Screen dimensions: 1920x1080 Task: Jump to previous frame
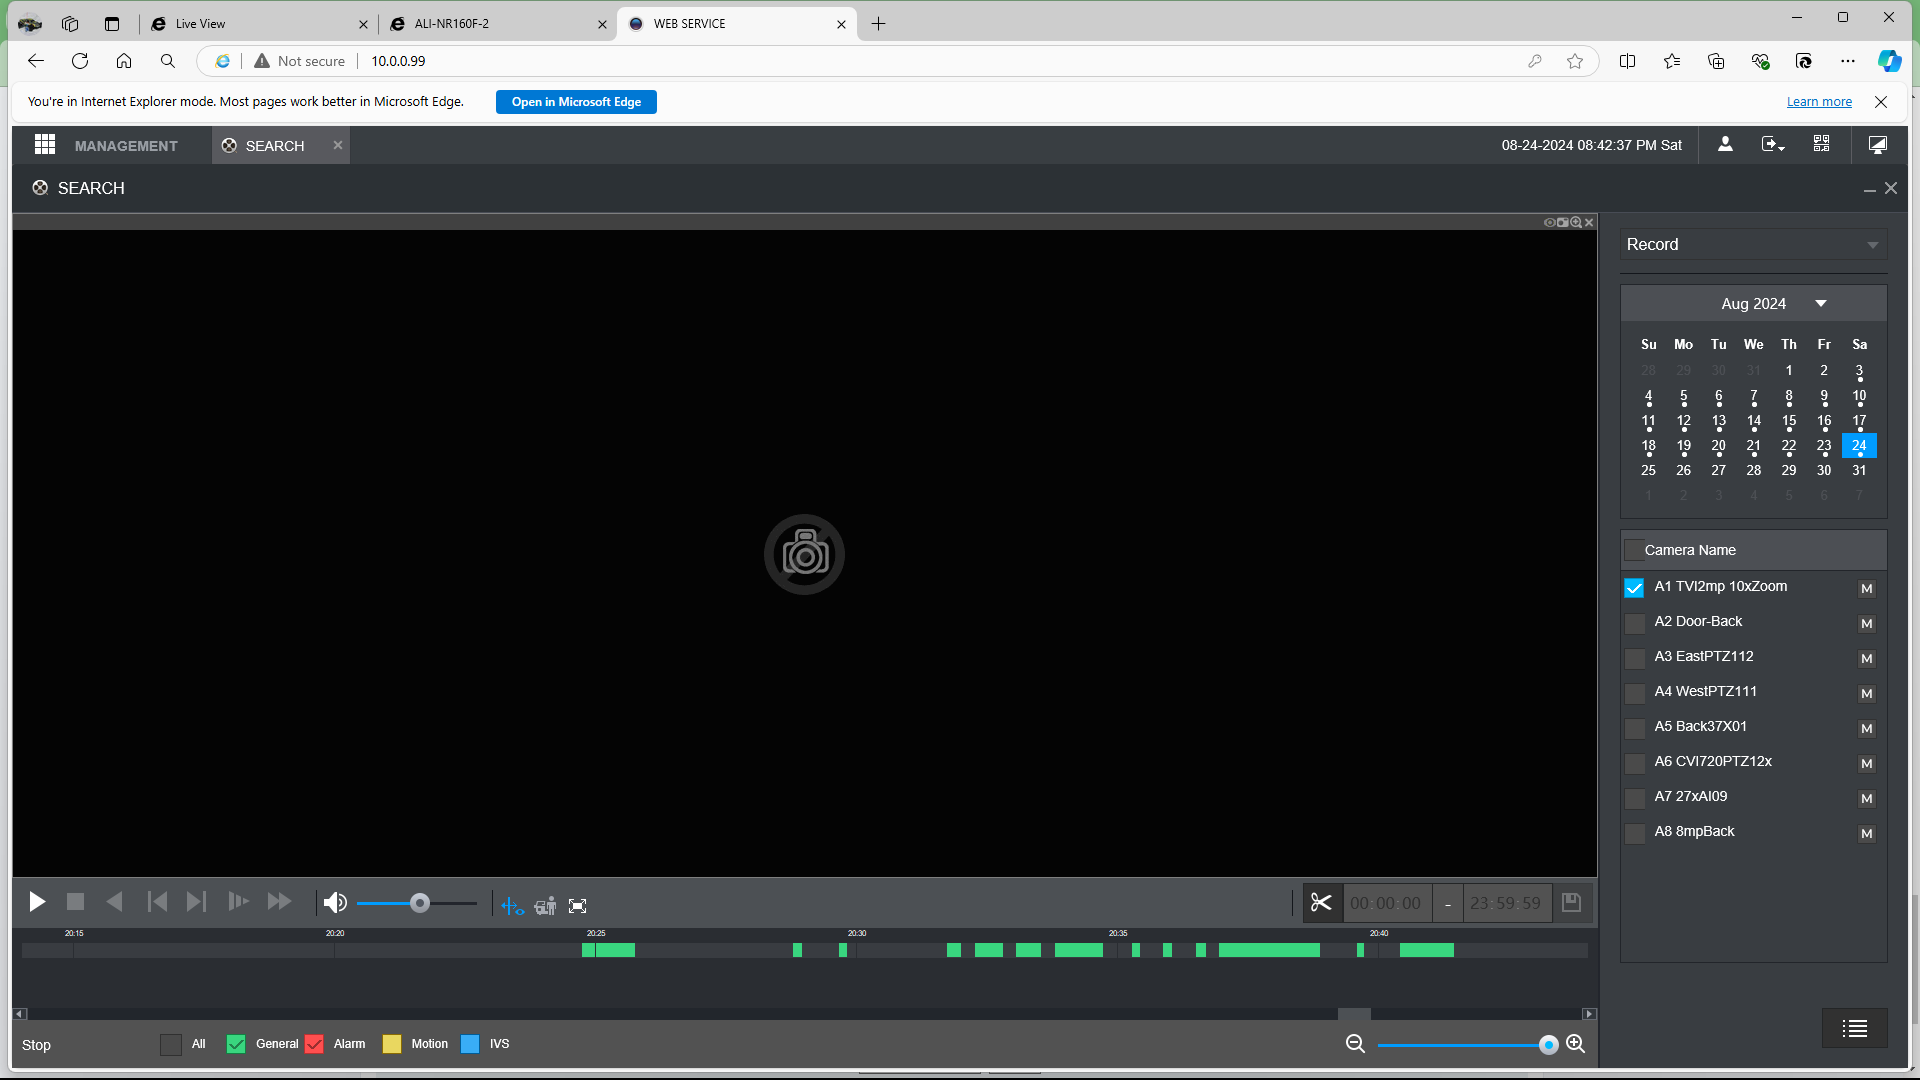click(157, 902)
